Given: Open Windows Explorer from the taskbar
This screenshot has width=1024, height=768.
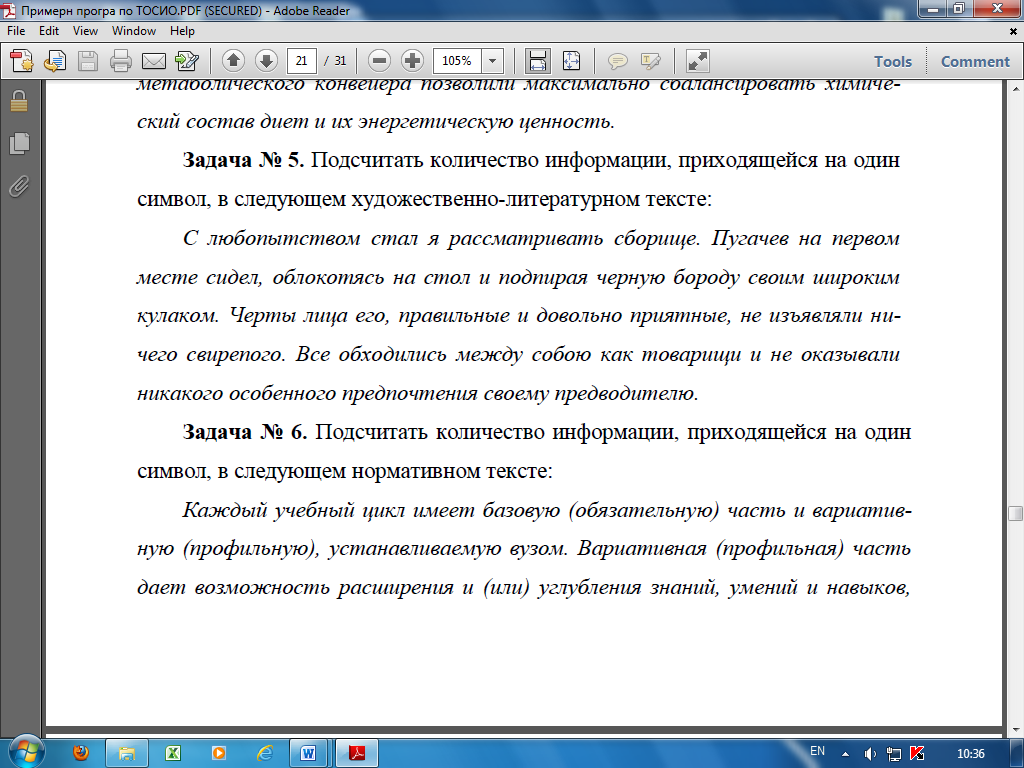Looking at the screenshot, I should click(127, 753).
